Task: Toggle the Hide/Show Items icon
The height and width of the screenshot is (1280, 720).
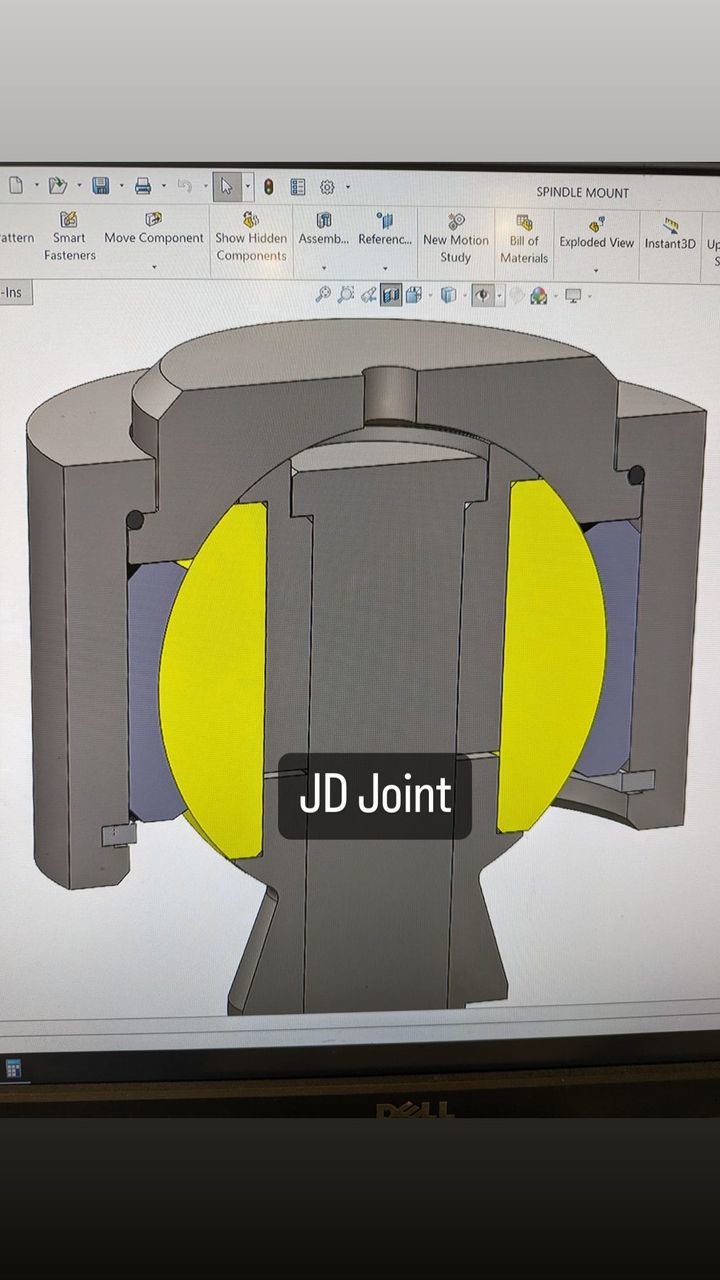Action: (483, 295)
